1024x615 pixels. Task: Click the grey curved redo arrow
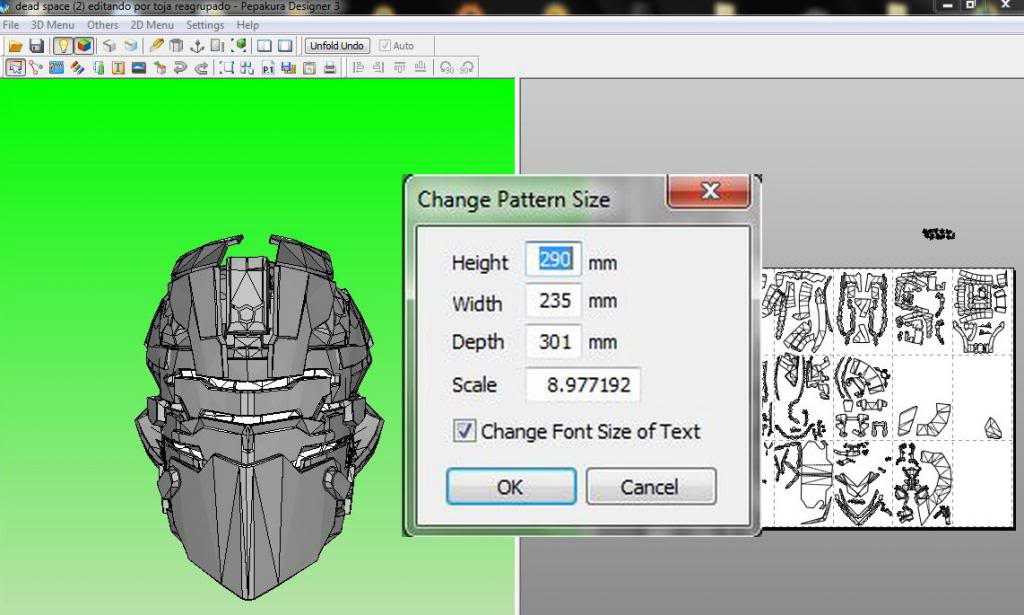tap(202, 67)
